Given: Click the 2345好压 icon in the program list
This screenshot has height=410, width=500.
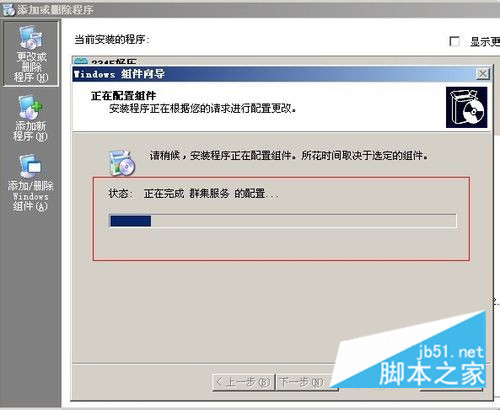Looking at the screenshot, I should click(x=80, y=61).
